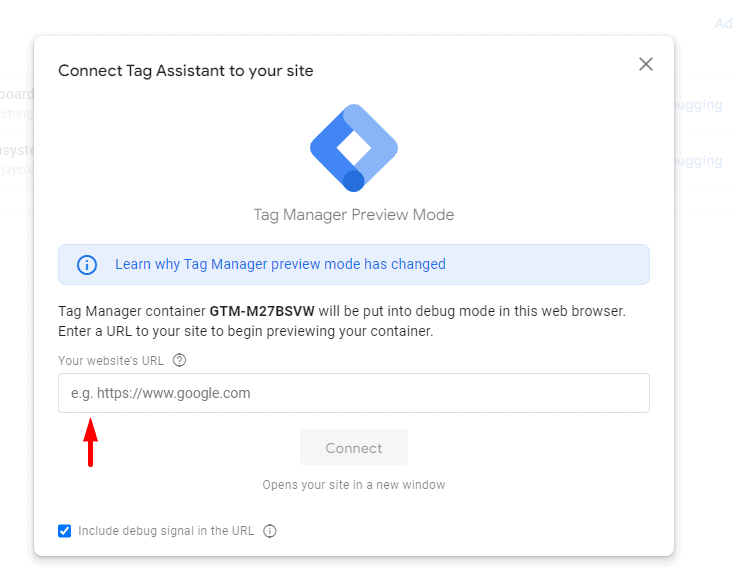The height and width of the screenshot is (579, 733).
Task: Click help icon beside Your website's URL
Action: 179,360
